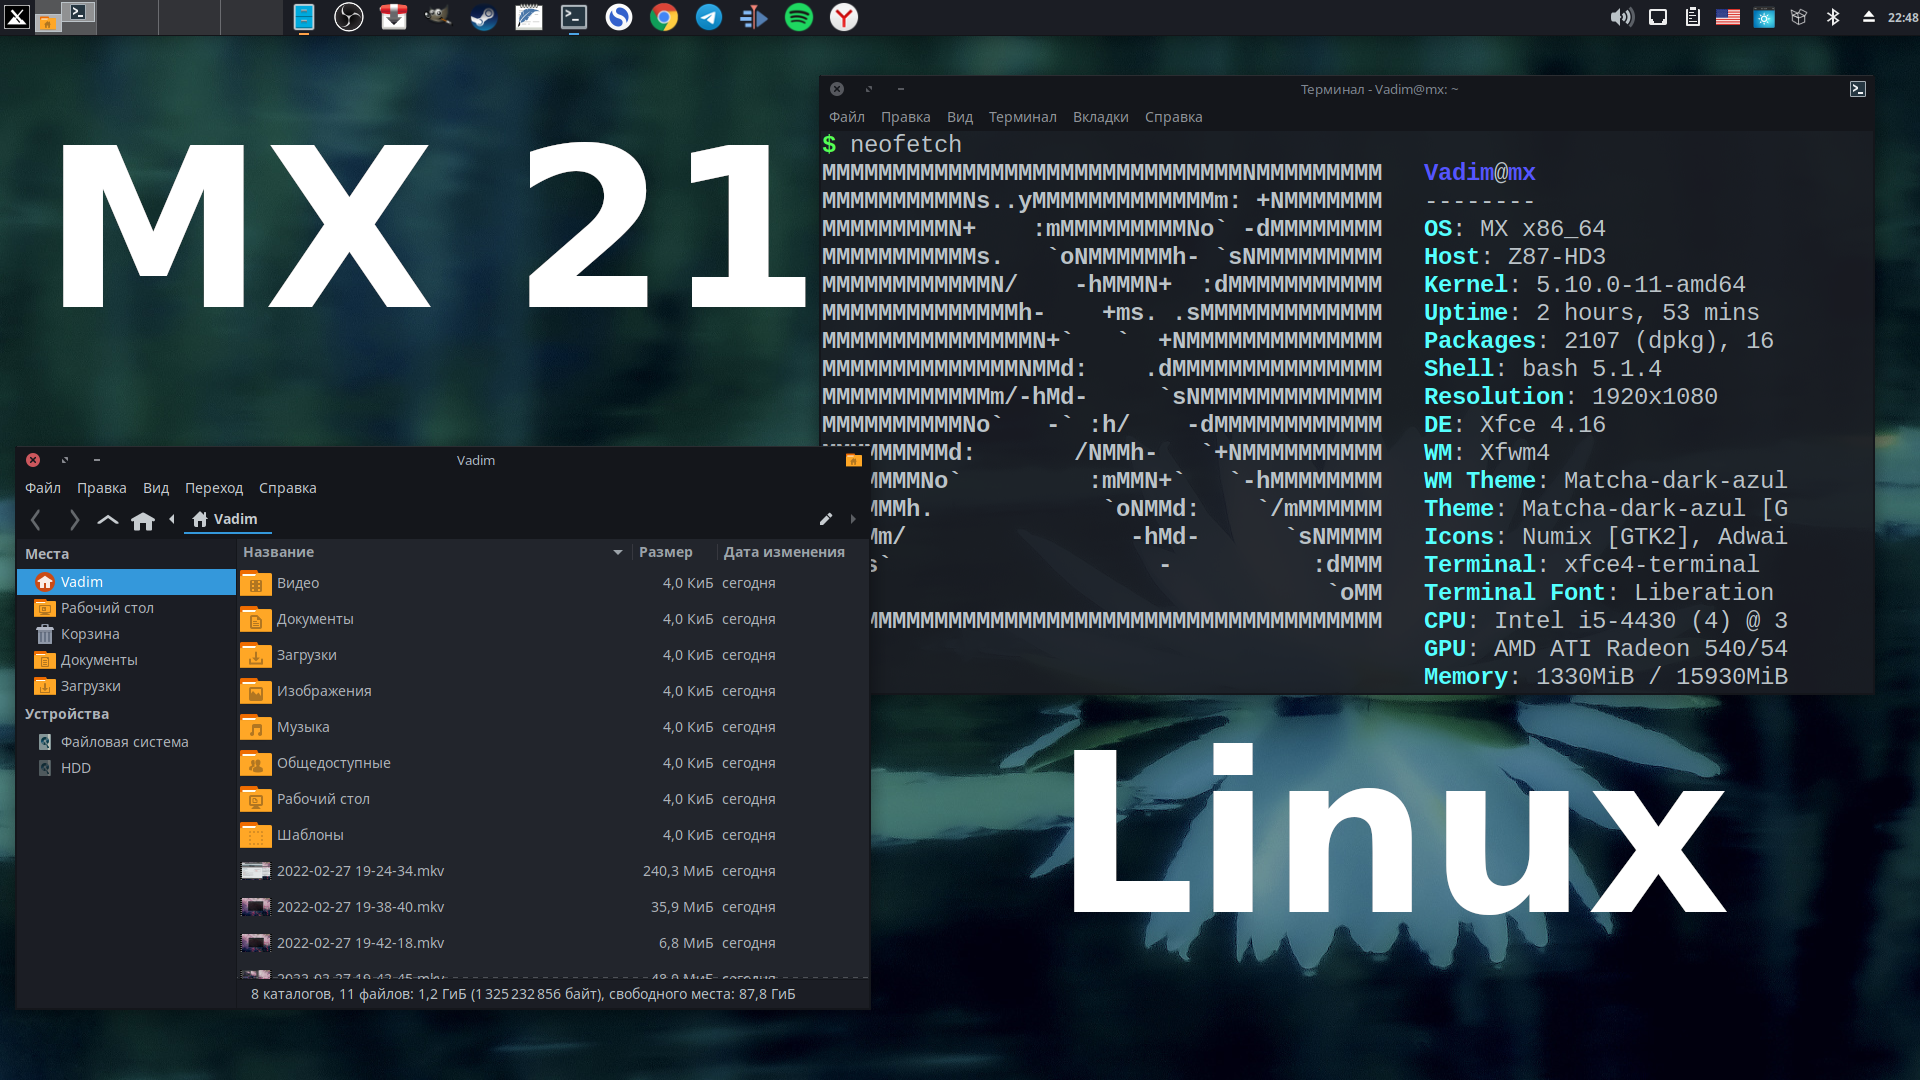The image size is (1920, 1080).
Task: Open the clipboard manager tray icon
Action: (x=1693, y=17)
